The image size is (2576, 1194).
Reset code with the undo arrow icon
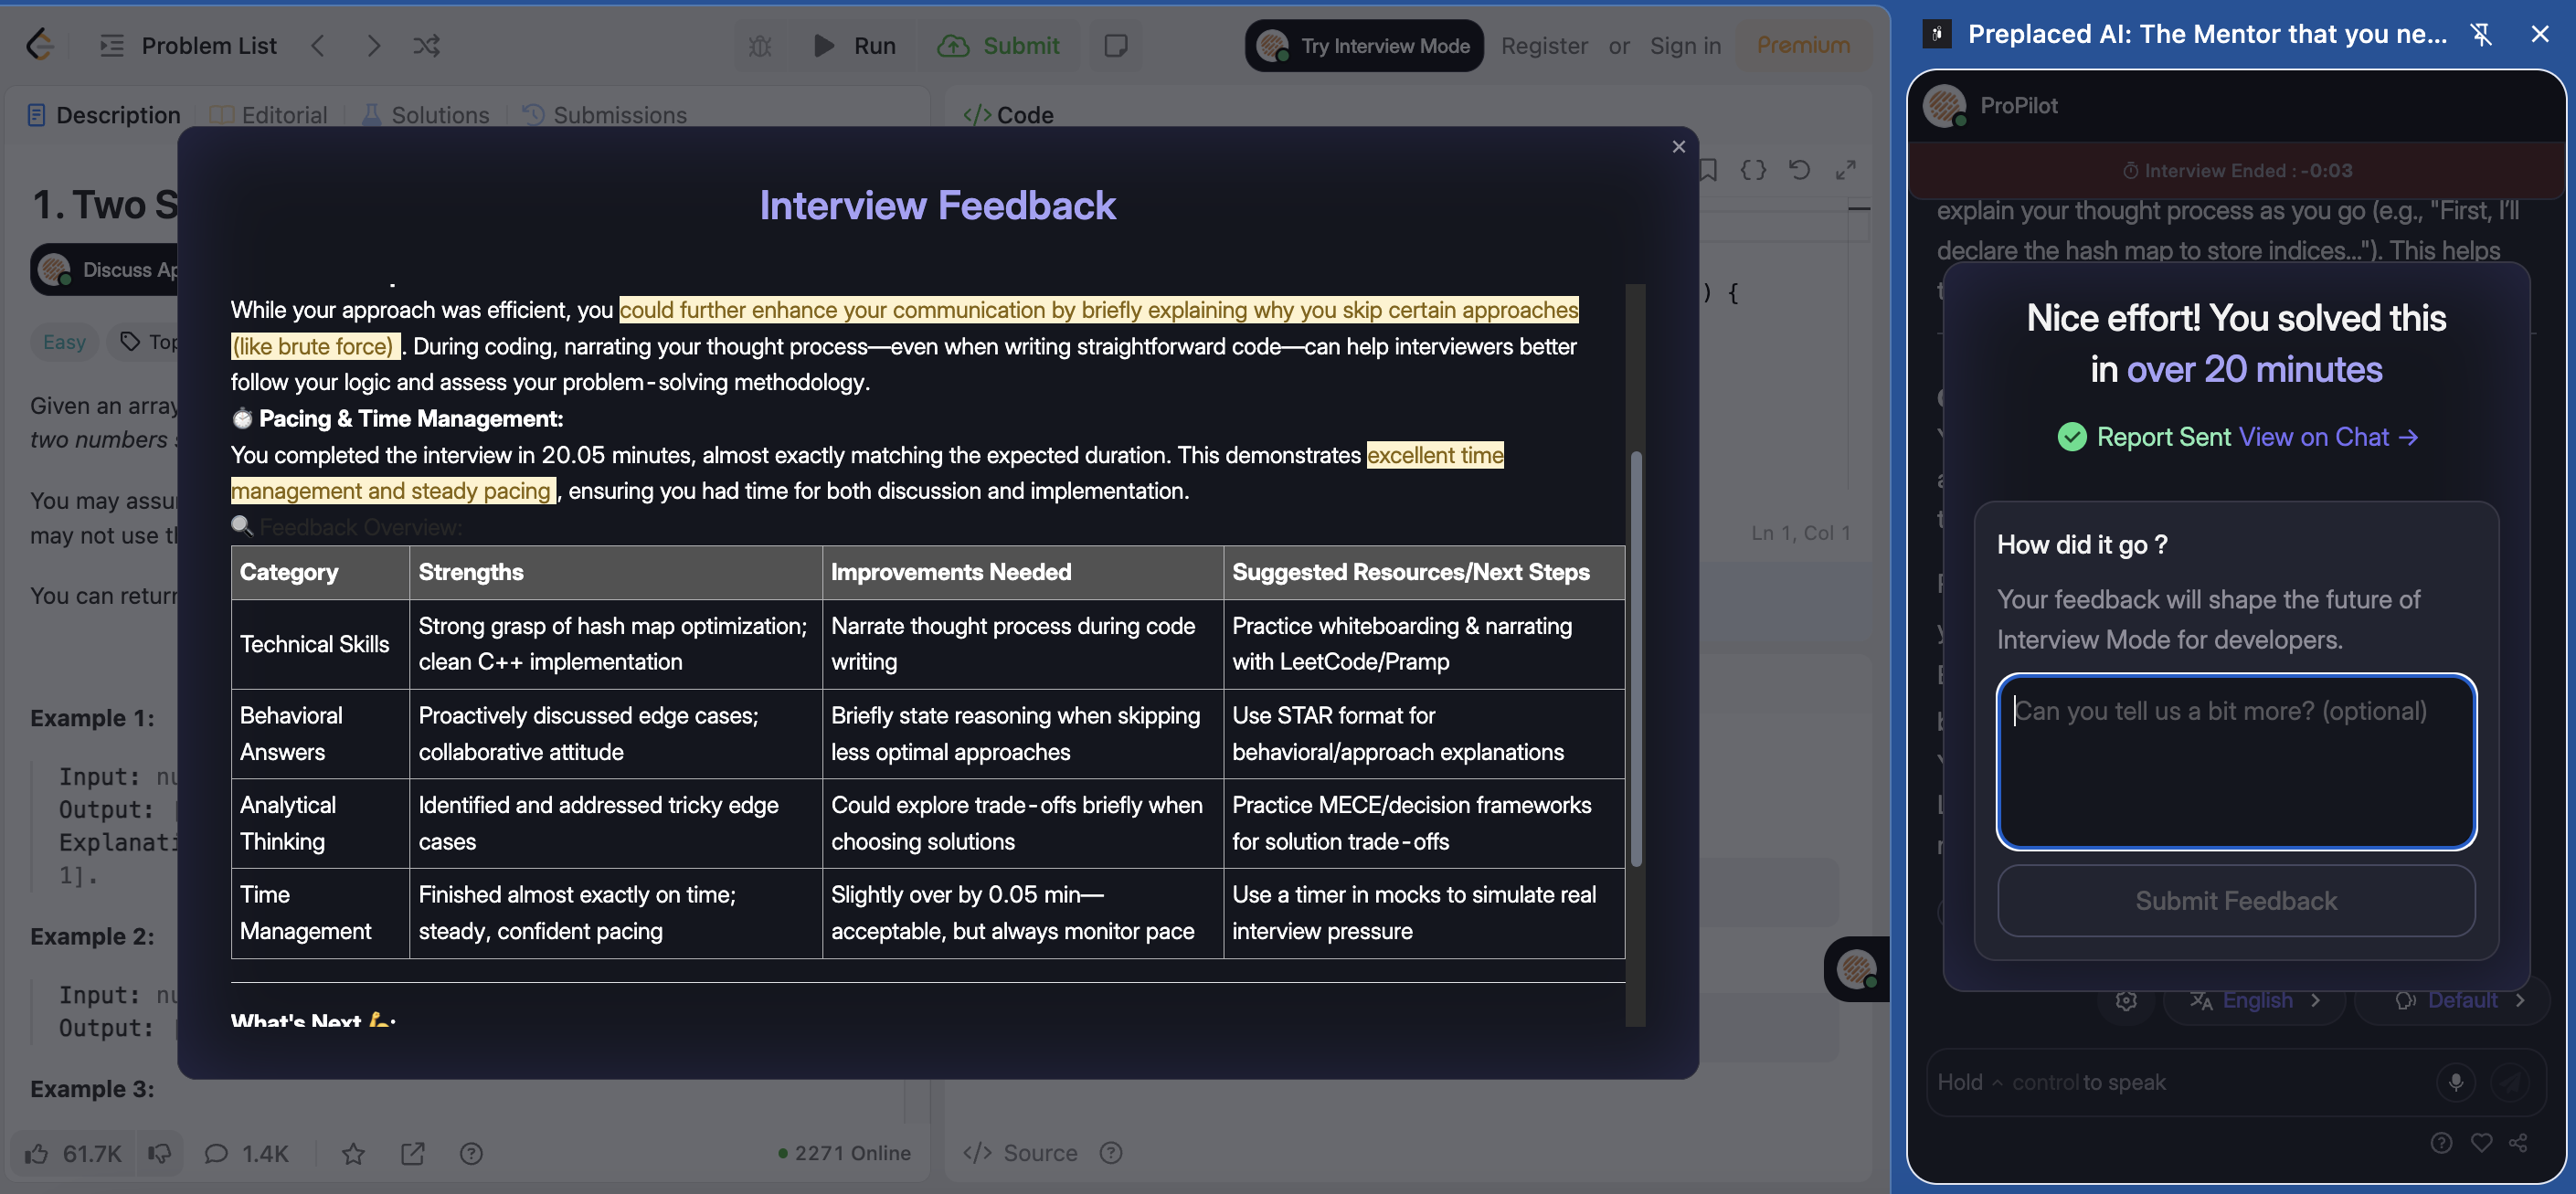1799,170
